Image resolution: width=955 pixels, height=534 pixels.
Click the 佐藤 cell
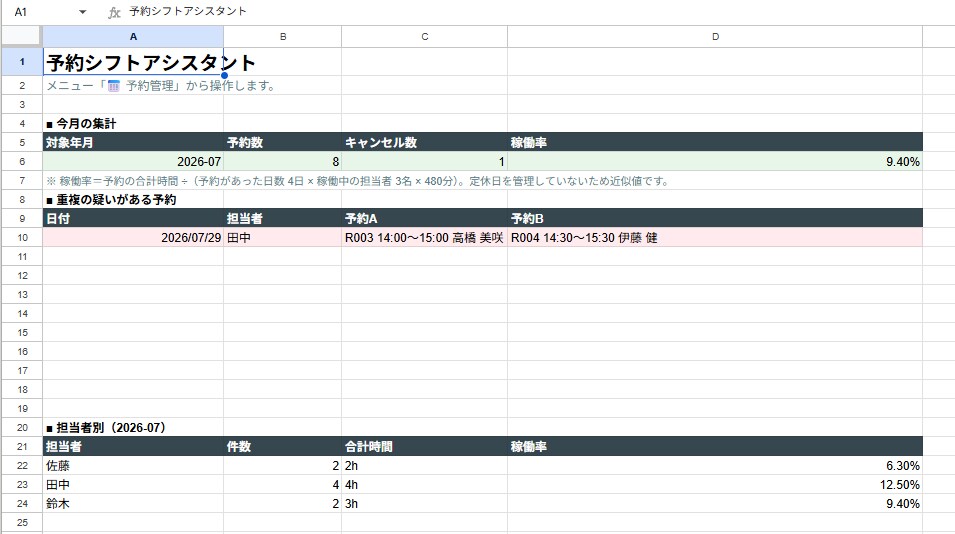pos(133,465)
